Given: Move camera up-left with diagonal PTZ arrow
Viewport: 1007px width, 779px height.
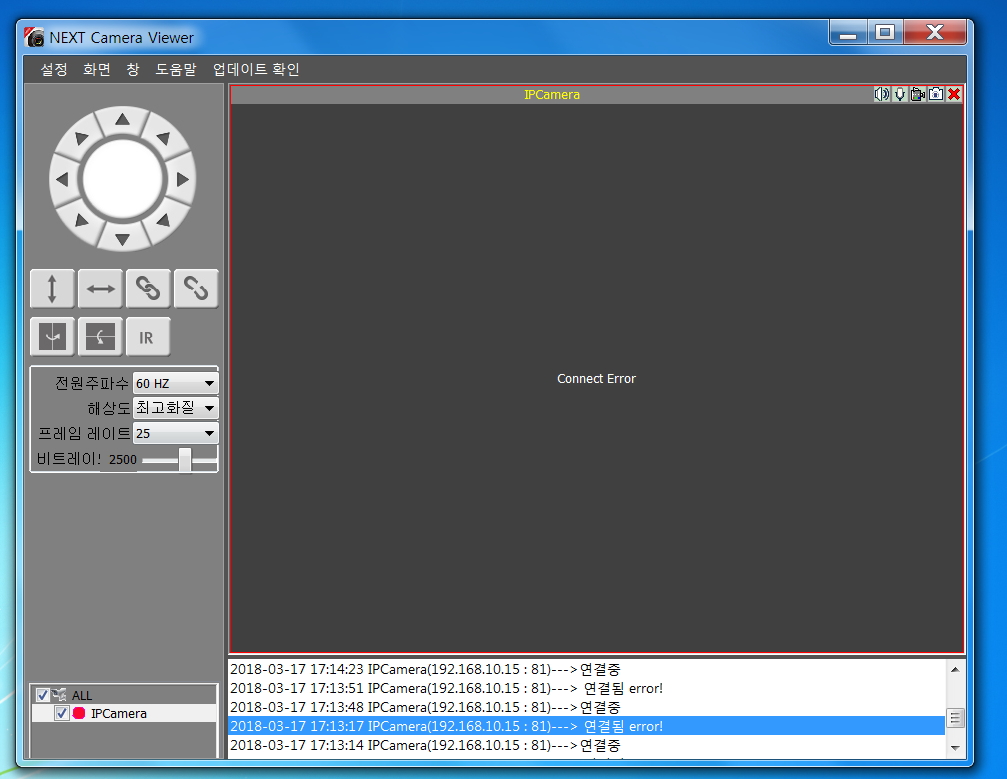Looking at the screenshot, I should (x=82, y=137).
